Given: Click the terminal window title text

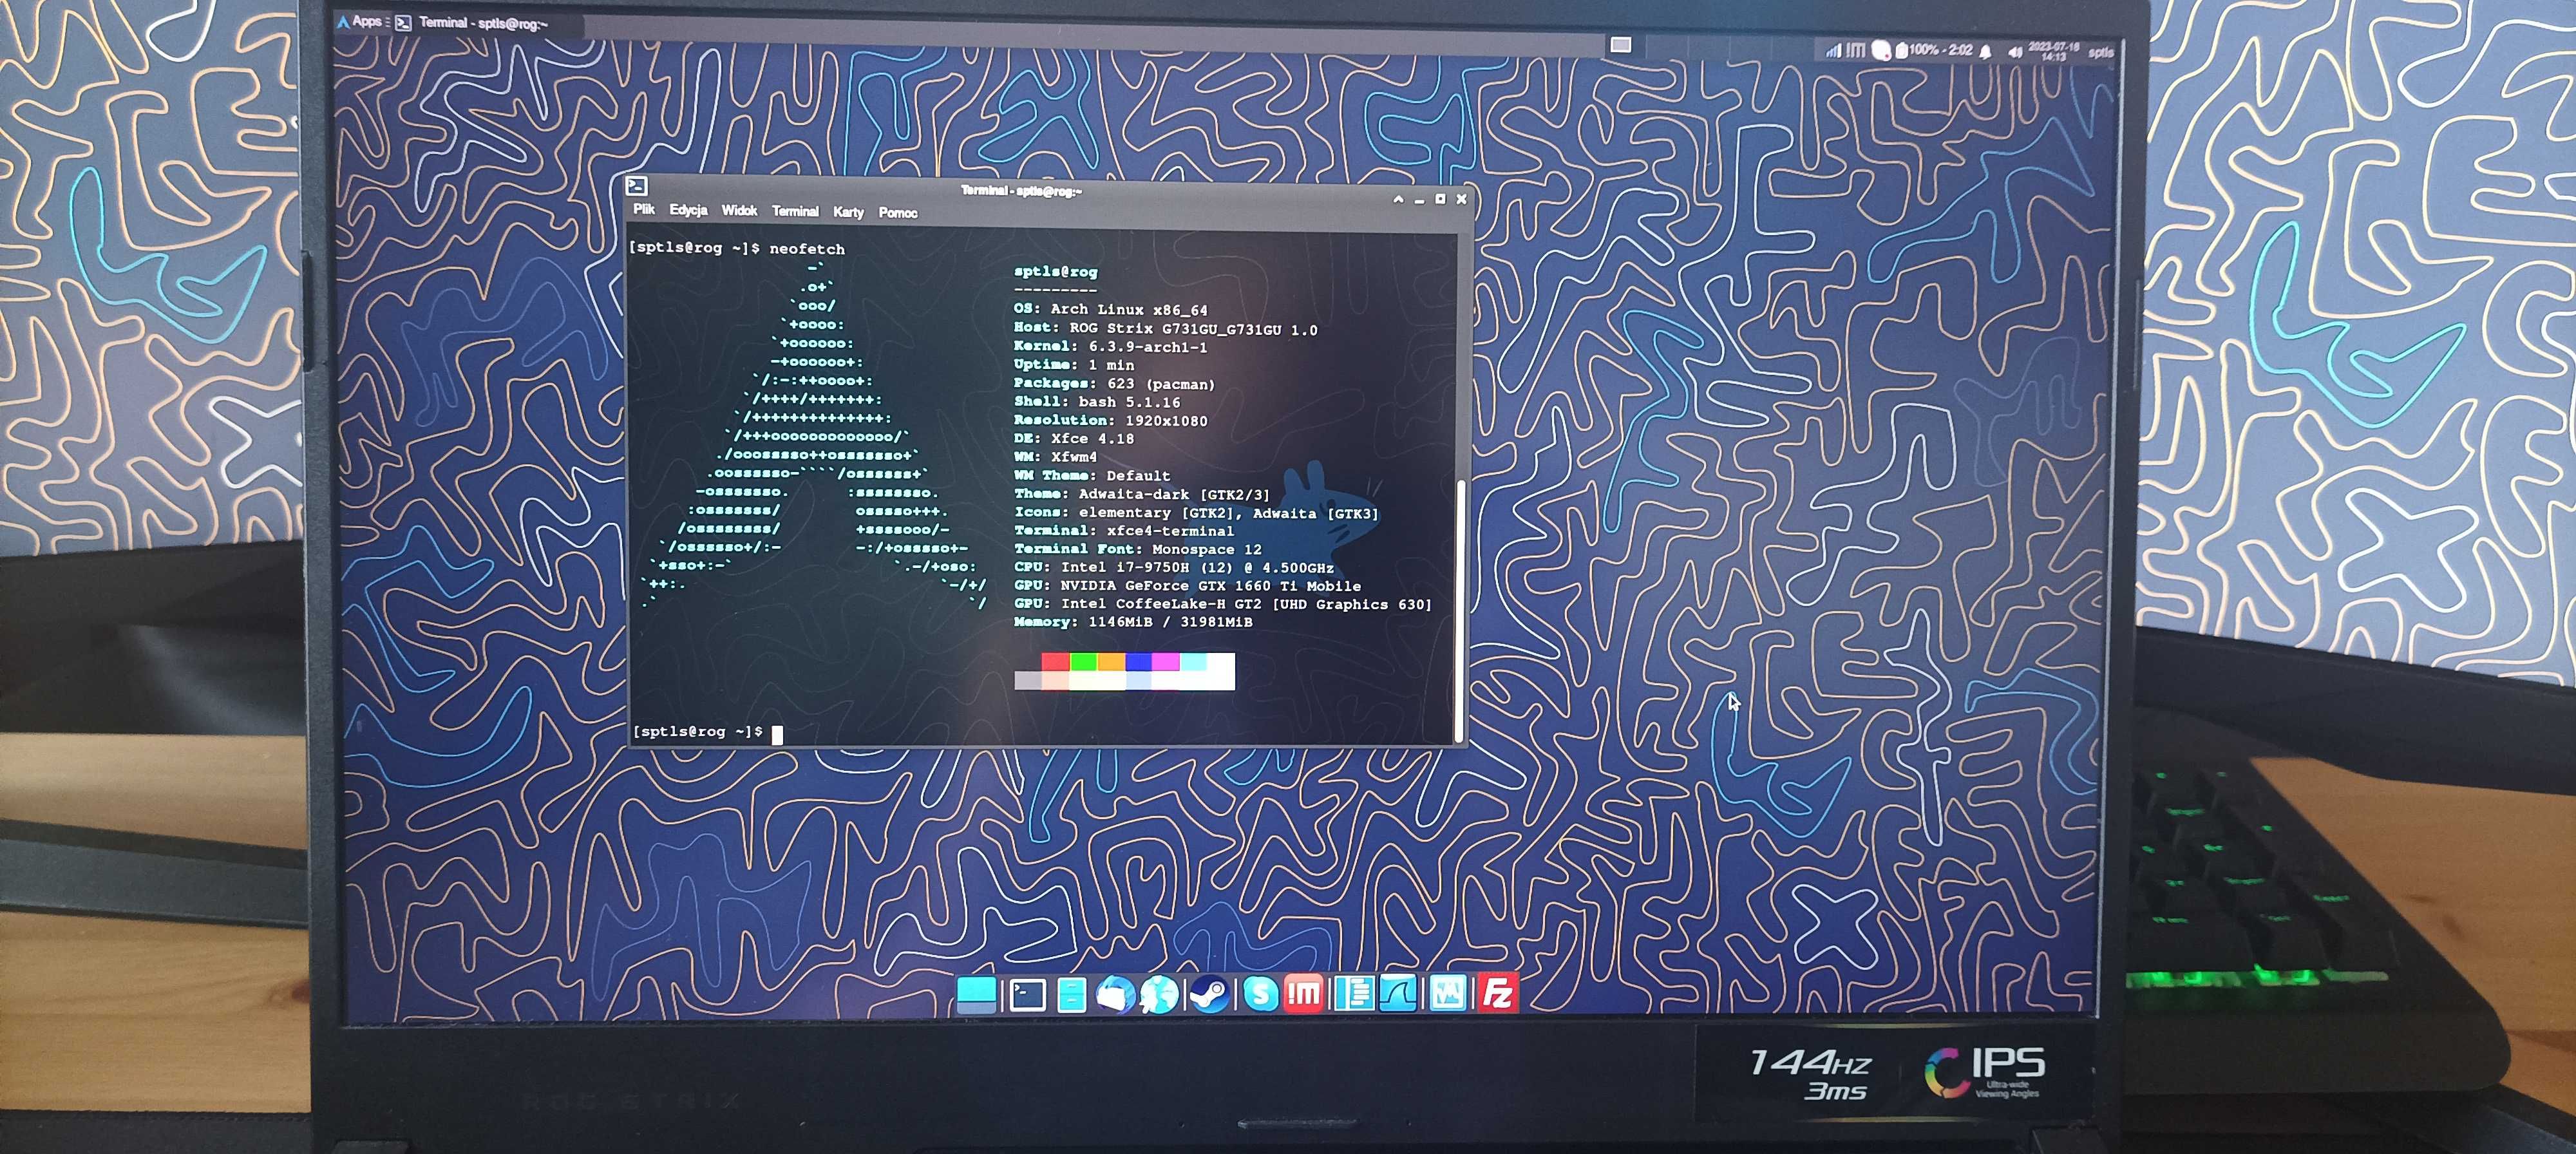Looking at the screenshot, I should [x=1021, y=190].
